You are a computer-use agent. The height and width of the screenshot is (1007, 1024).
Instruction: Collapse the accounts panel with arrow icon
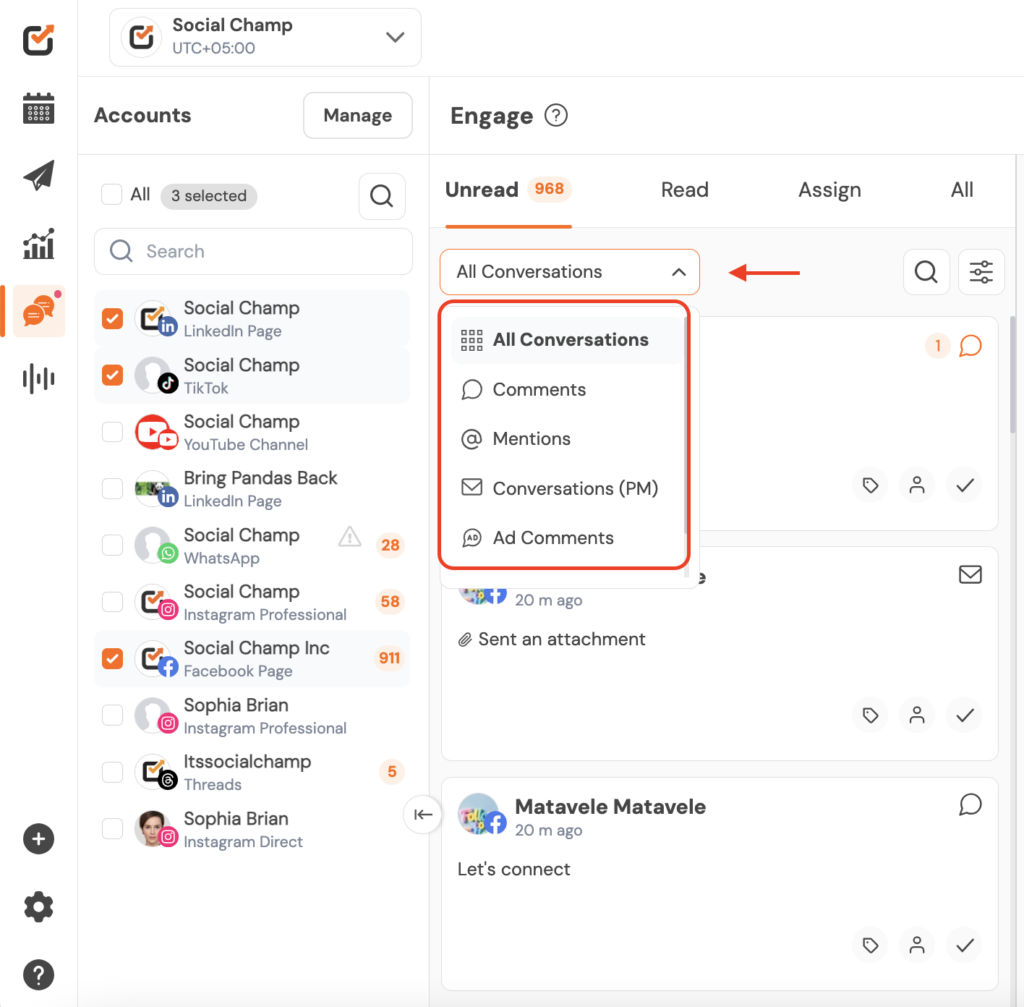[423, 814]
